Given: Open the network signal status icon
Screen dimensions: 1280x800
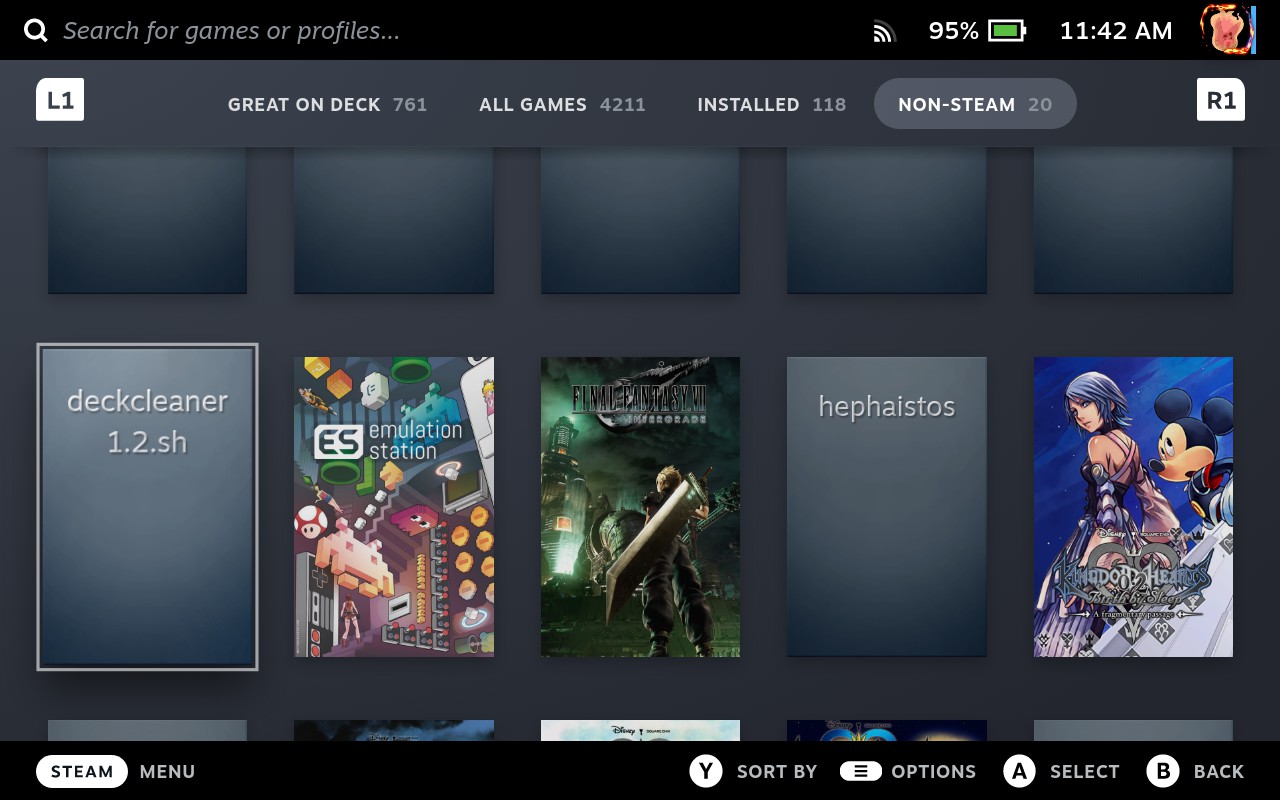Looking at the screenshot, I should point(883,32).
